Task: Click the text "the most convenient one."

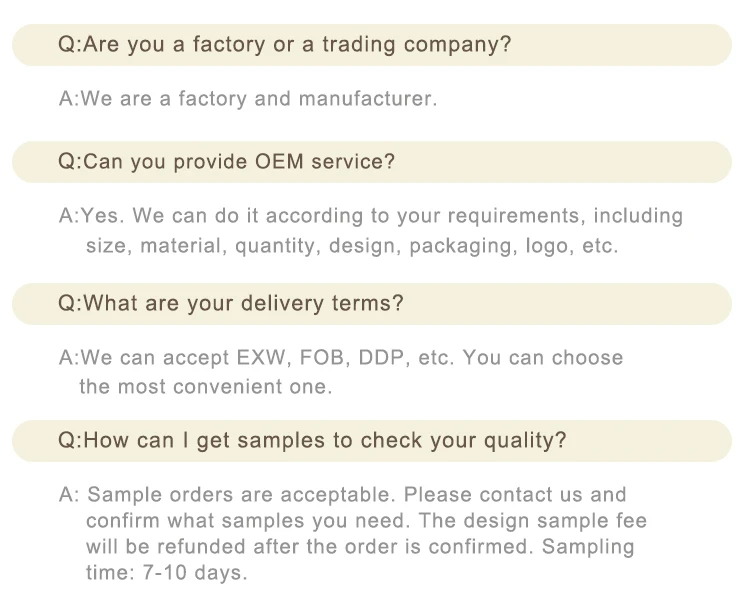Action: coord(205,386)
